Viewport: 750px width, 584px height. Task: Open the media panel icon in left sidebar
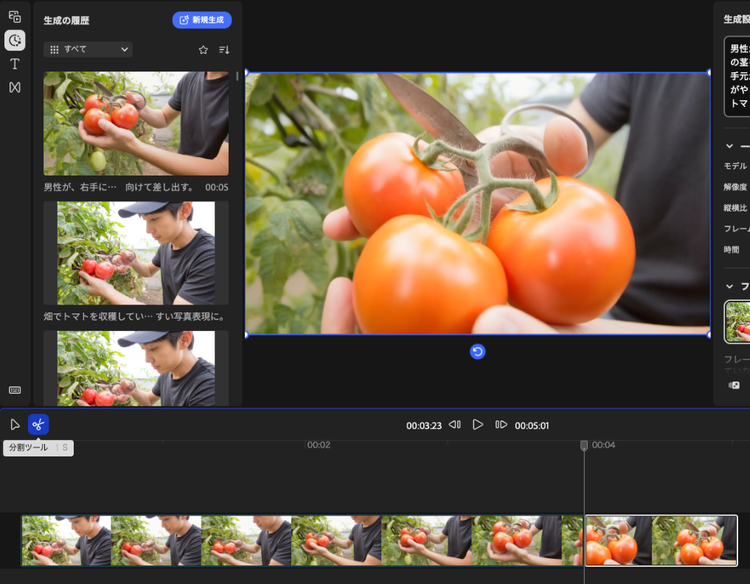coord(15,17)
